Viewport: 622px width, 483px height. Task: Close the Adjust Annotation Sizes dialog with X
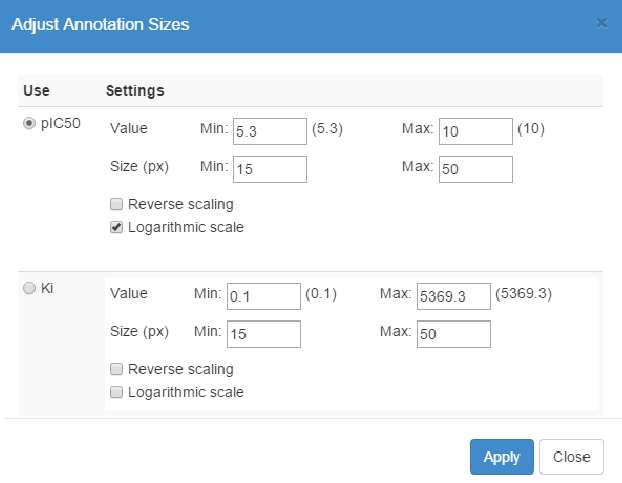tap(602, 24)
